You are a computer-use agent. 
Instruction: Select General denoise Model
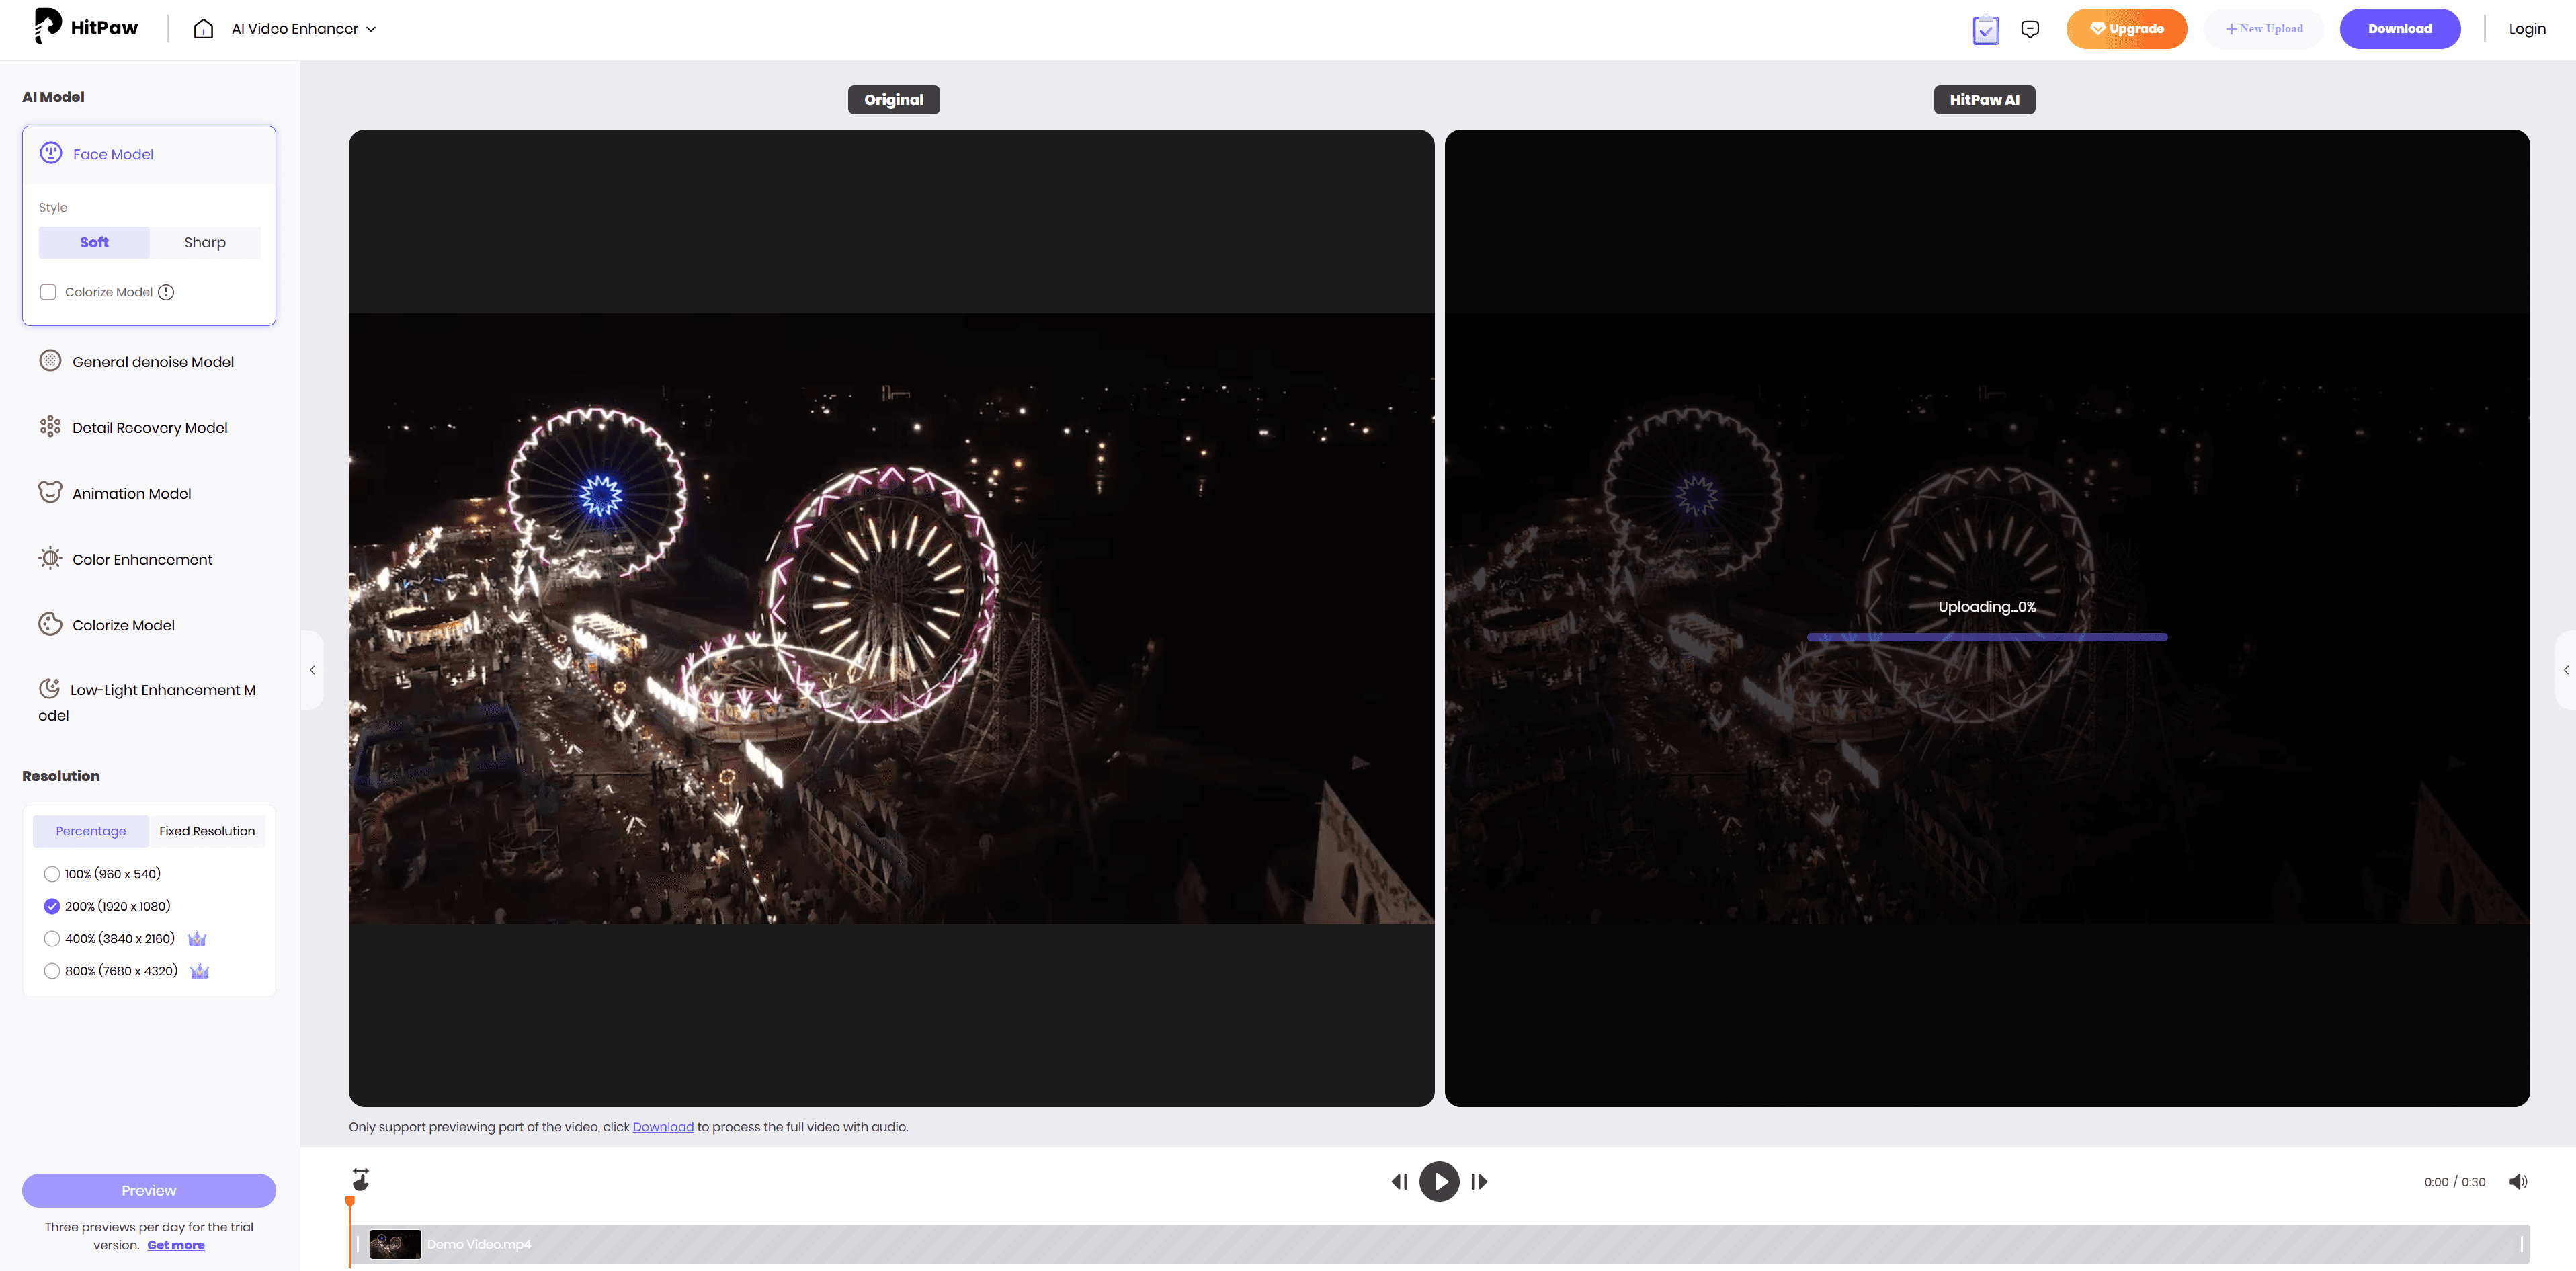(149, 361)
